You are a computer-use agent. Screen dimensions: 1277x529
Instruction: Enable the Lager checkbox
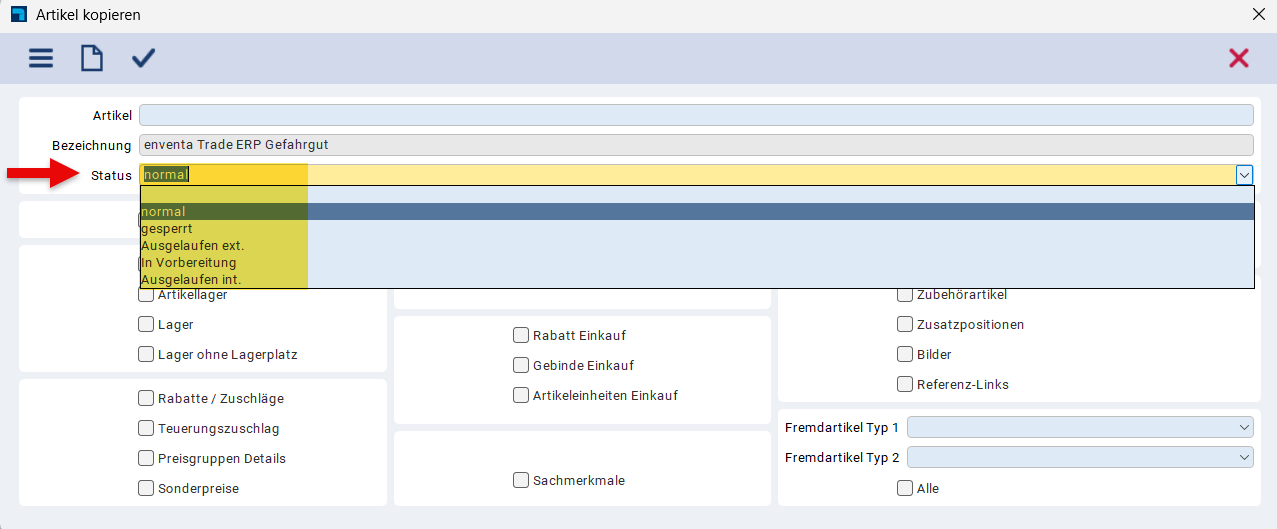[x=146, y=324]
